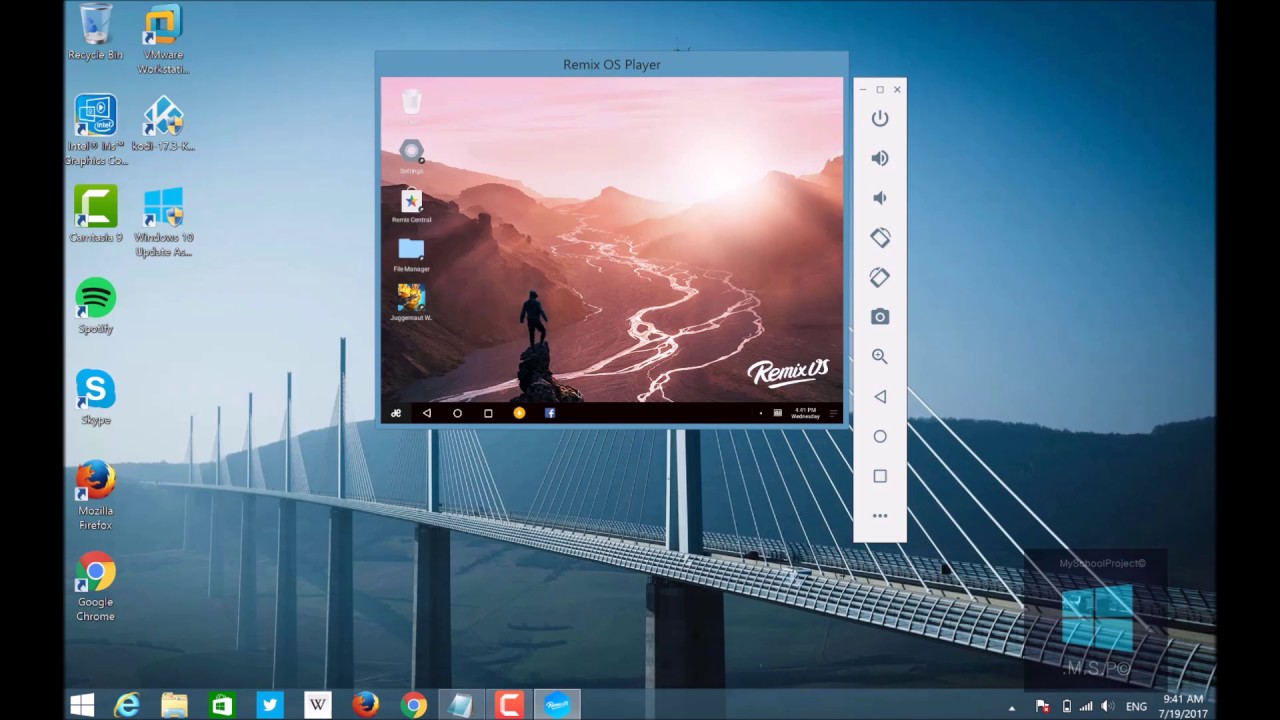Image resolution: width=1280 pixels, height=720 pixels.
Task: Maximize the emulator sidebar panel
Action: [x=880, y=90]
